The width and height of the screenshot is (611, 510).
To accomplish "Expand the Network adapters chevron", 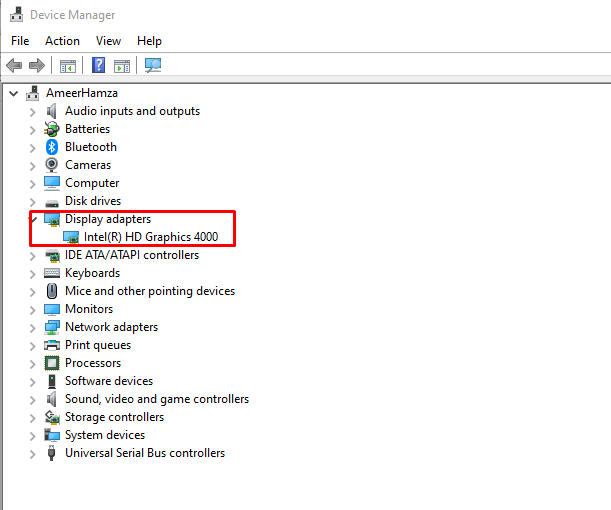I will (33, 328).
